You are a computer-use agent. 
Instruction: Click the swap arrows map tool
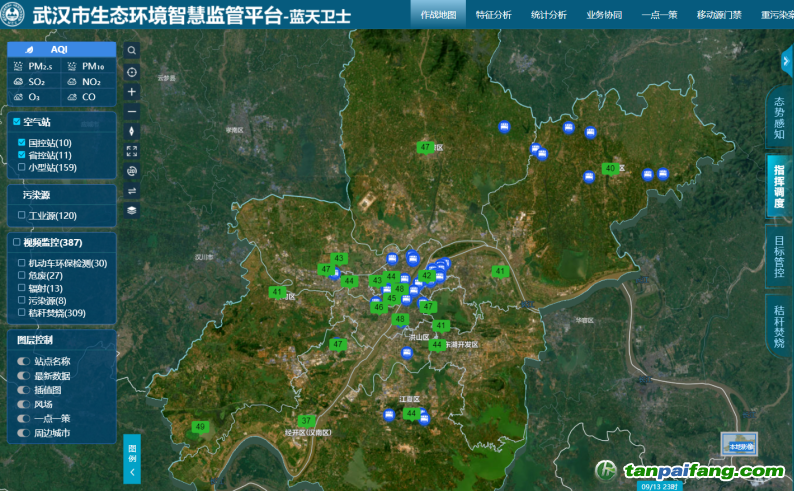point(132,191)
